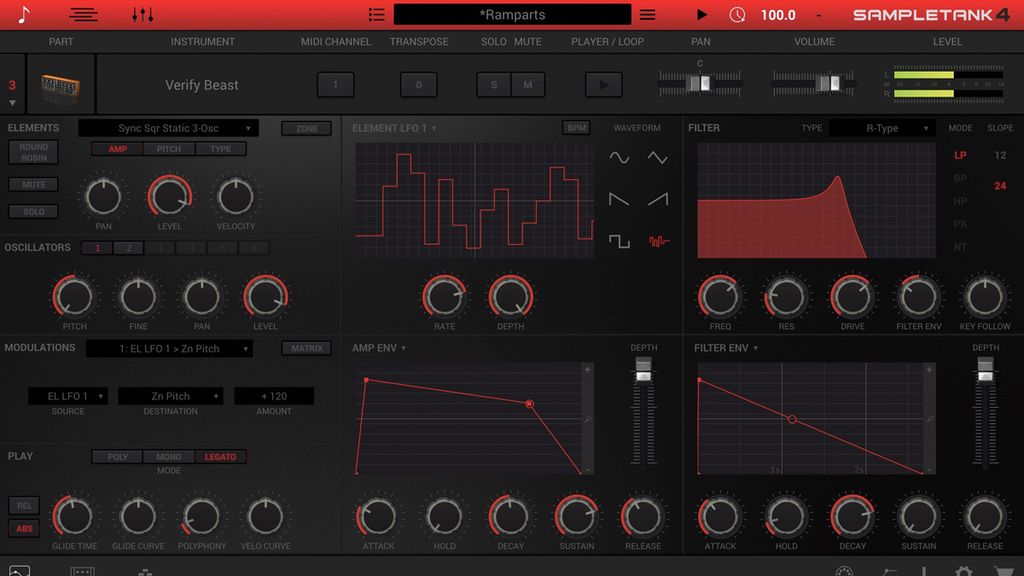Toggle Solo on the Verify Beast part
1024x576 pixels.
(492, 85)
